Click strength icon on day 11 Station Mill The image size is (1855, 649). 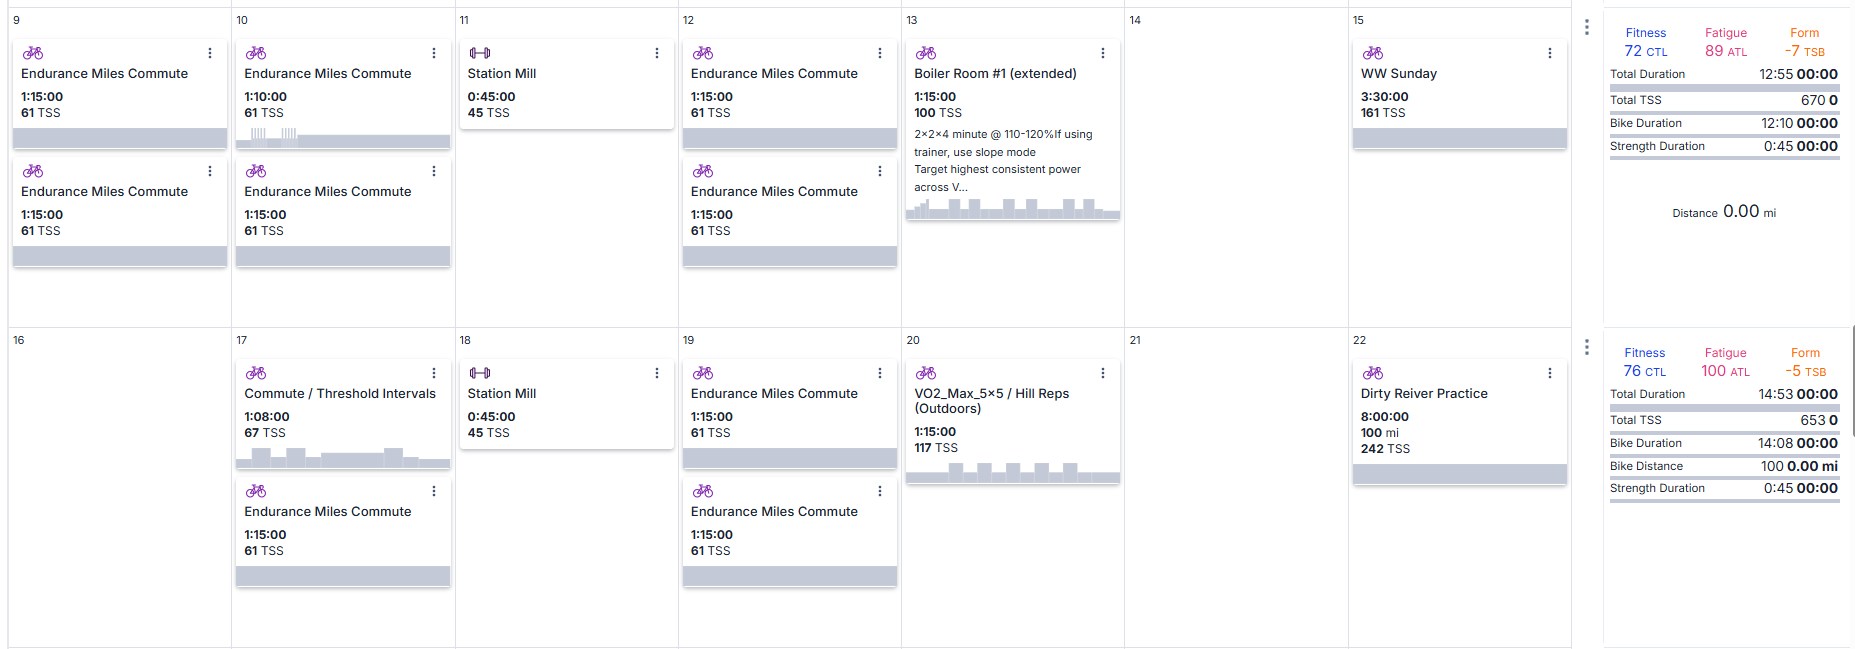(480, 53)
